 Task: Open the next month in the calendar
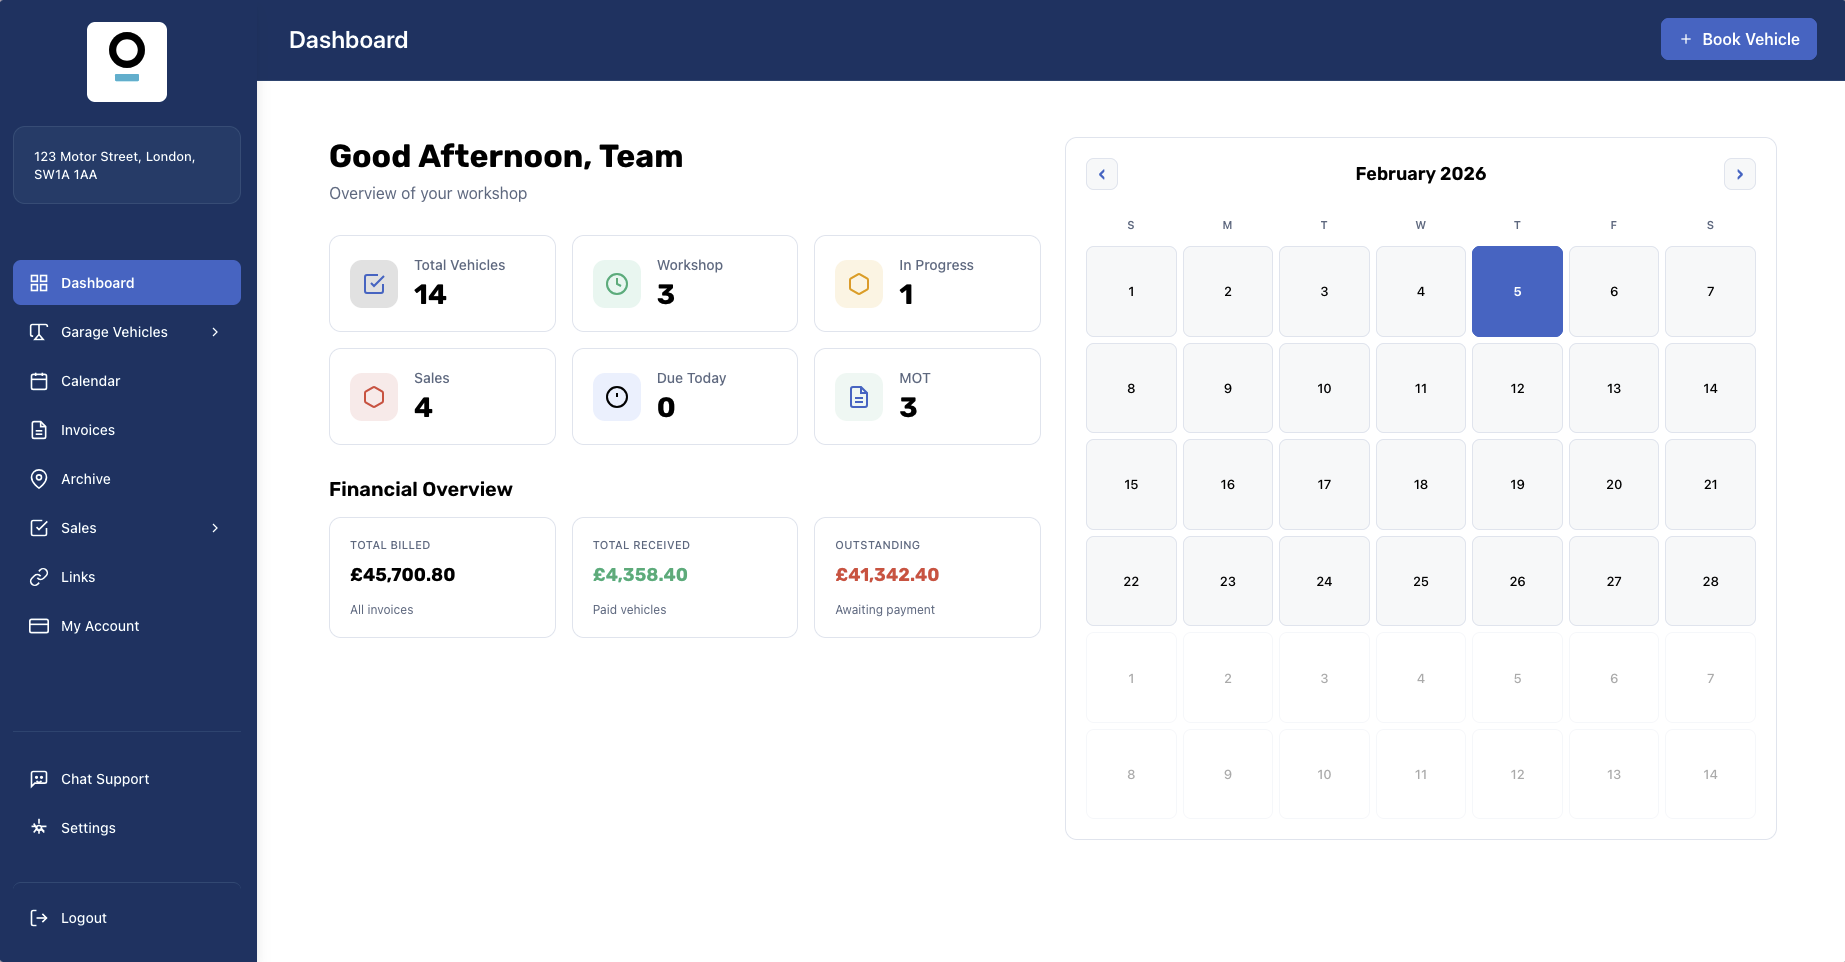click(1740, 174)
